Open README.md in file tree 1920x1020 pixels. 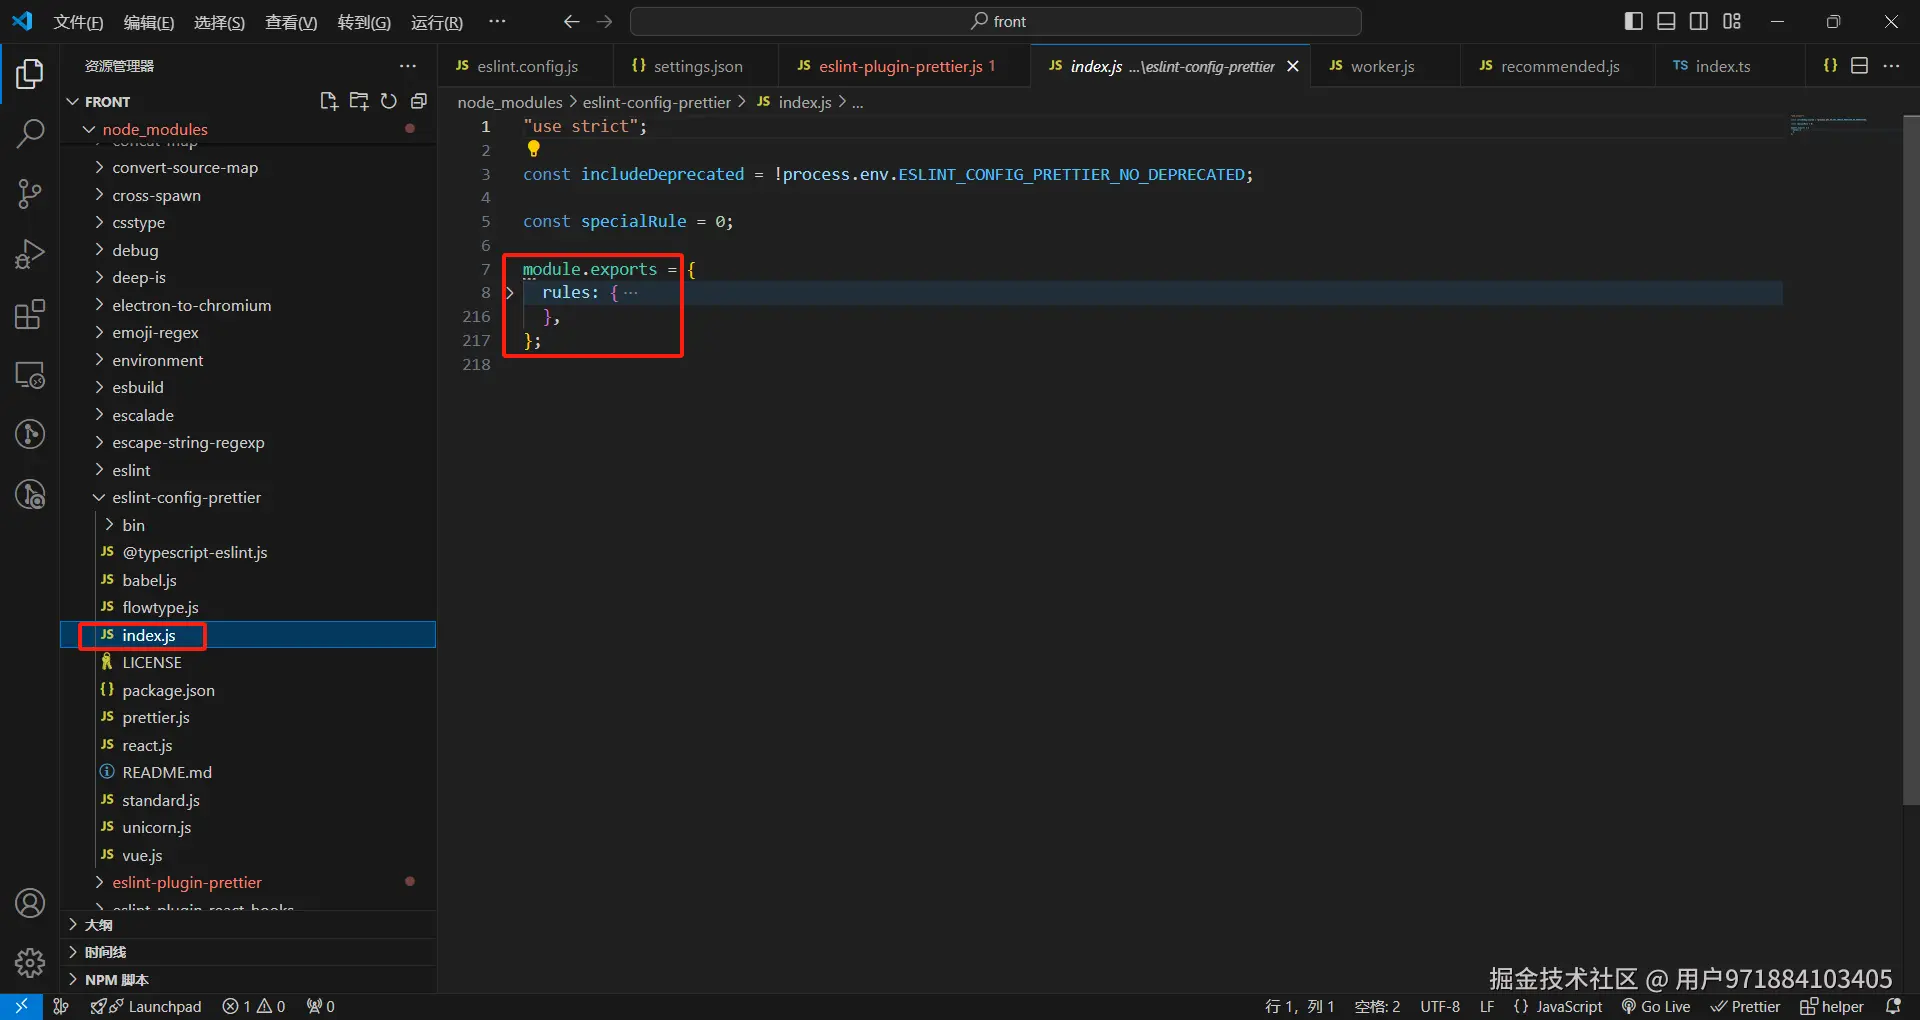click(x=167, y=772)
